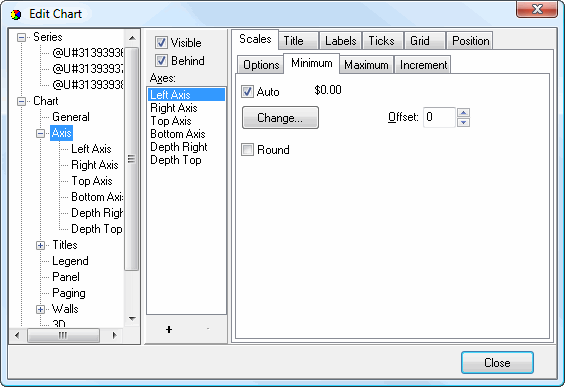This screenshot has height=387, width=565.
Task: Enable the Round checkbox
Action: pos(247,150)
